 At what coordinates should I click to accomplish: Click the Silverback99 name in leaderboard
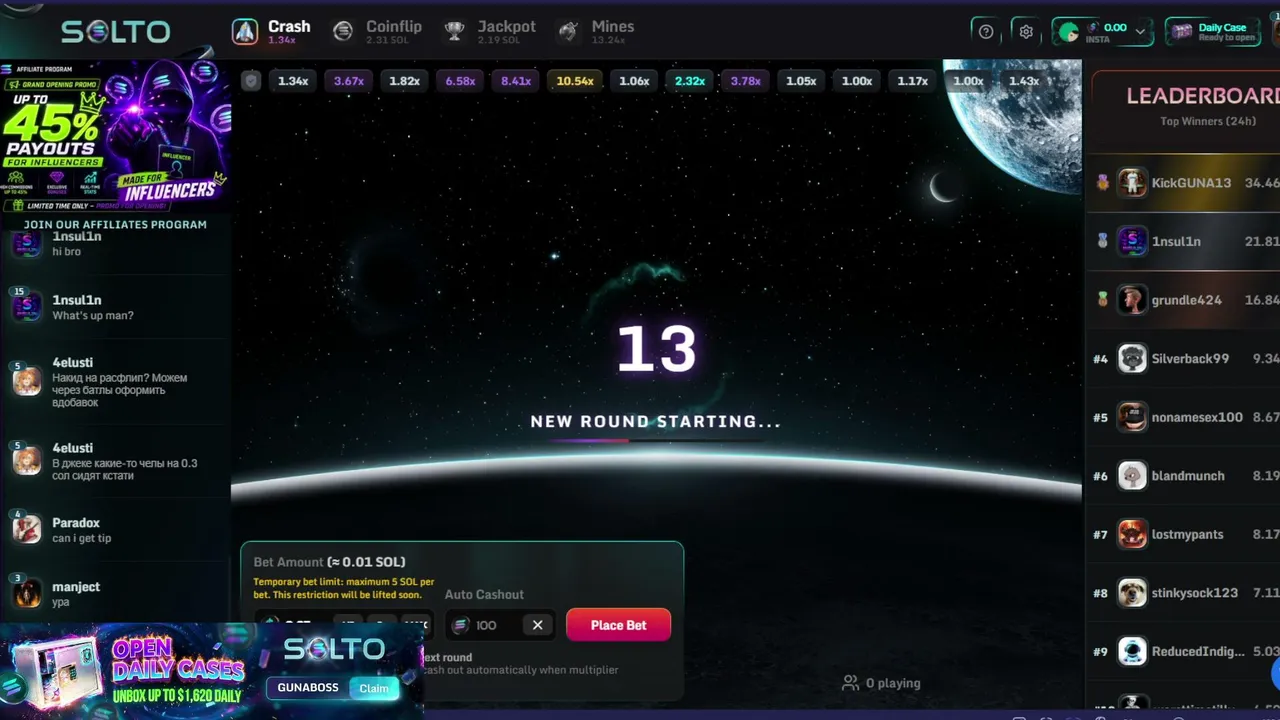(x=1190, y=358)
